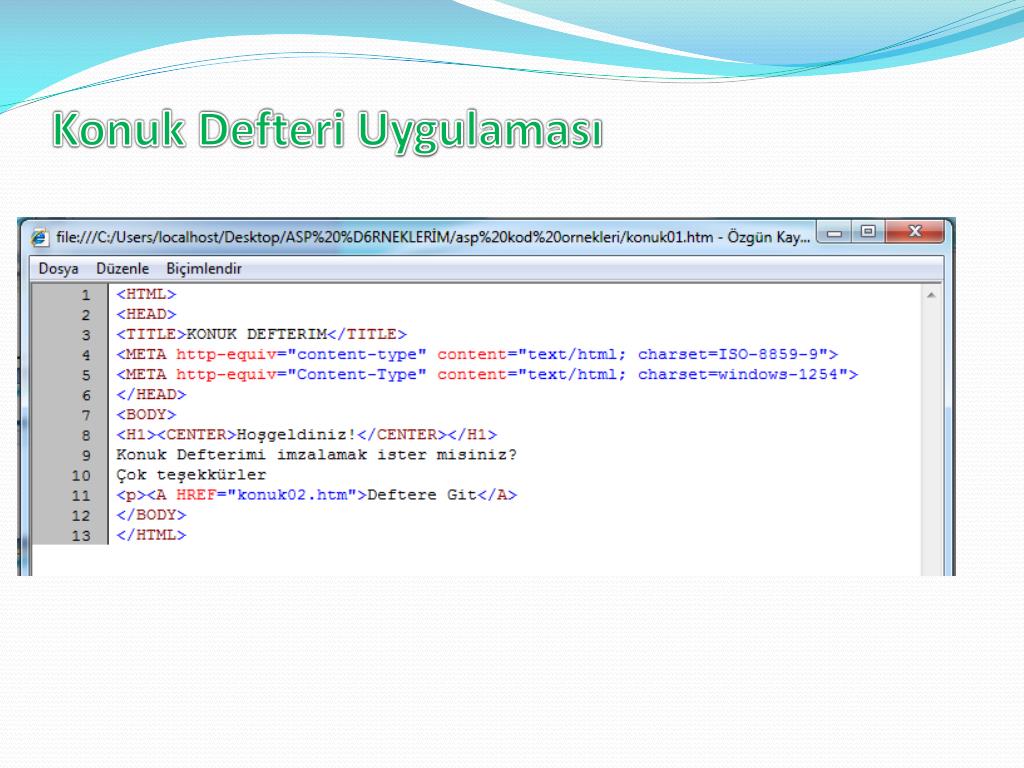Click the <HTML> tag on line 1
This screenshot has width=1024, height=768.
tap(146, 295)
